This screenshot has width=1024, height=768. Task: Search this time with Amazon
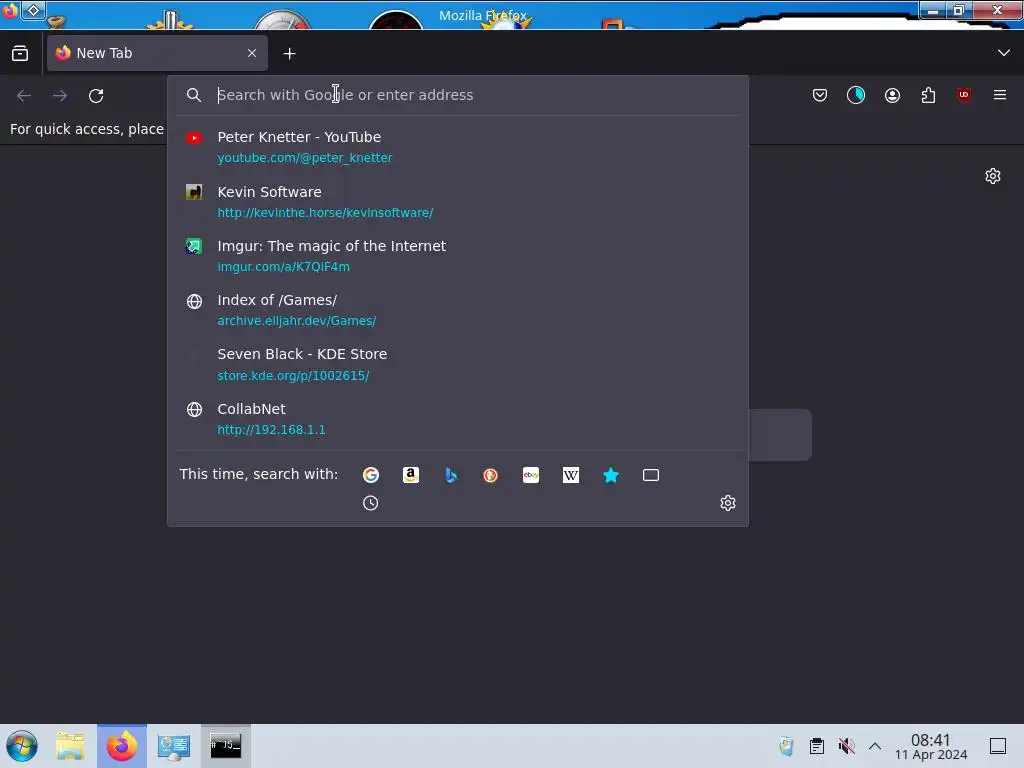(411, 475)
